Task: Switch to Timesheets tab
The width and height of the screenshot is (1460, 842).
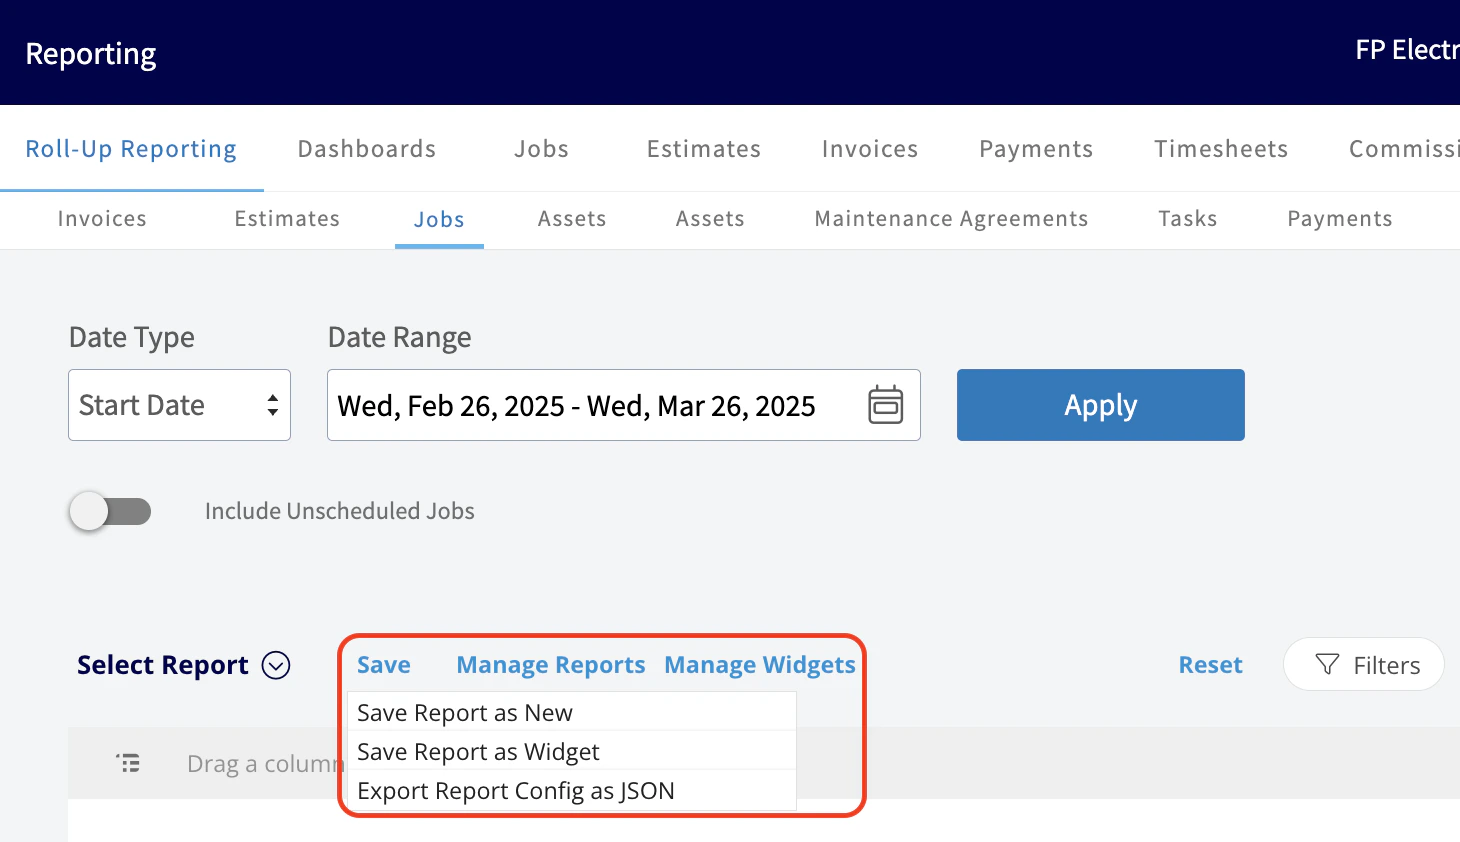Action: tap(1221, 149)
